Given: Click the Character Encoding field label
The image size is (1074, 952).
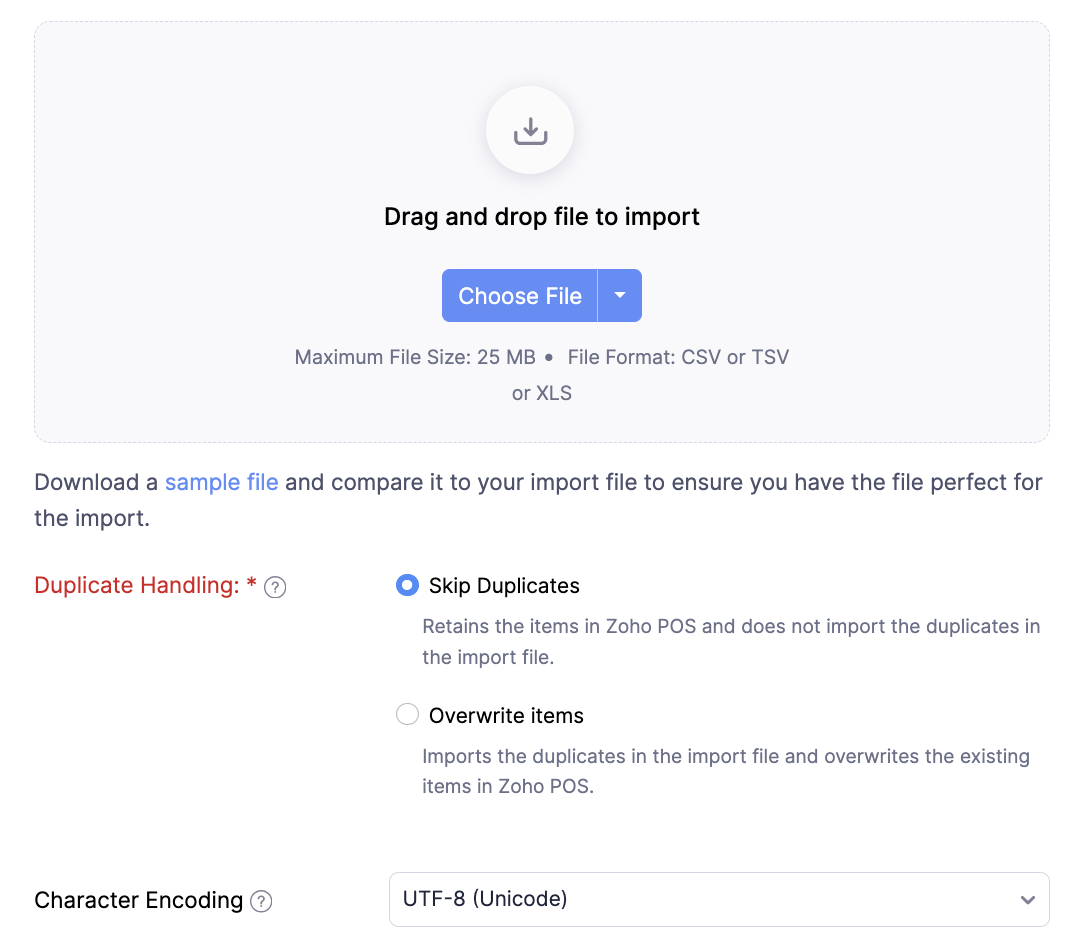Looking at the screenshot, I should tap(139, 900).
